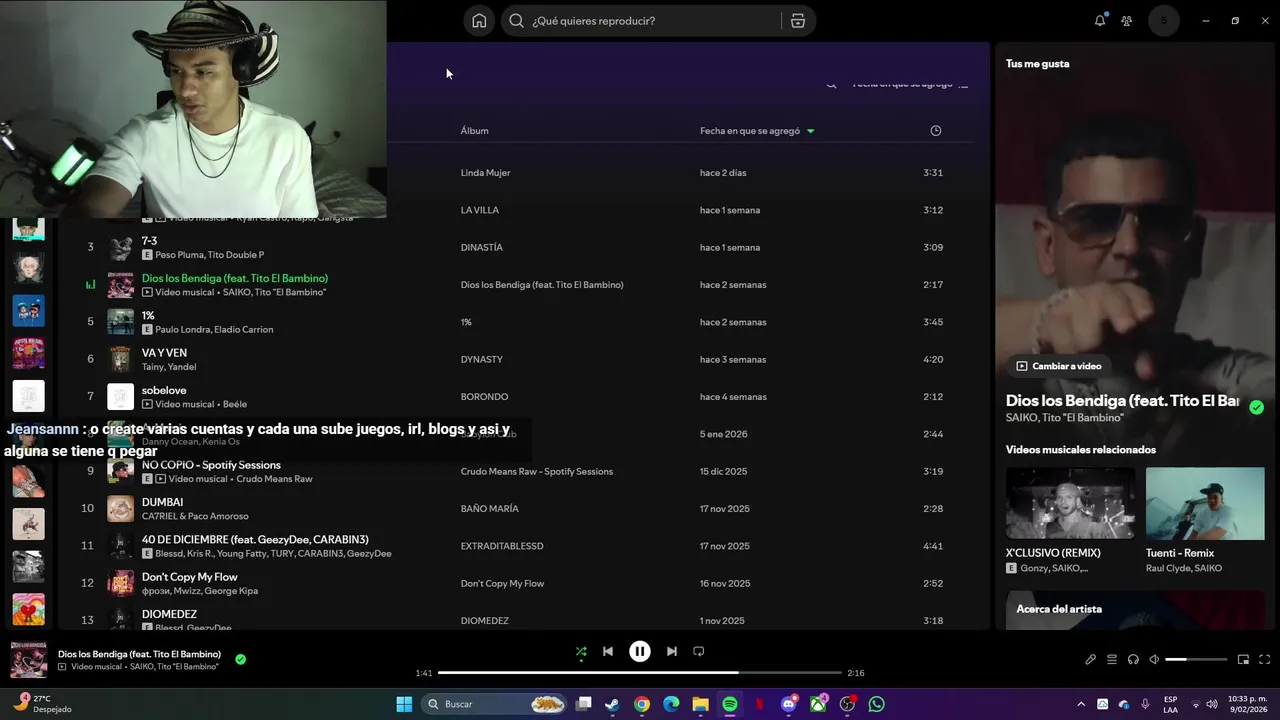Open the miniplayer icon

tap(1243, 660)
